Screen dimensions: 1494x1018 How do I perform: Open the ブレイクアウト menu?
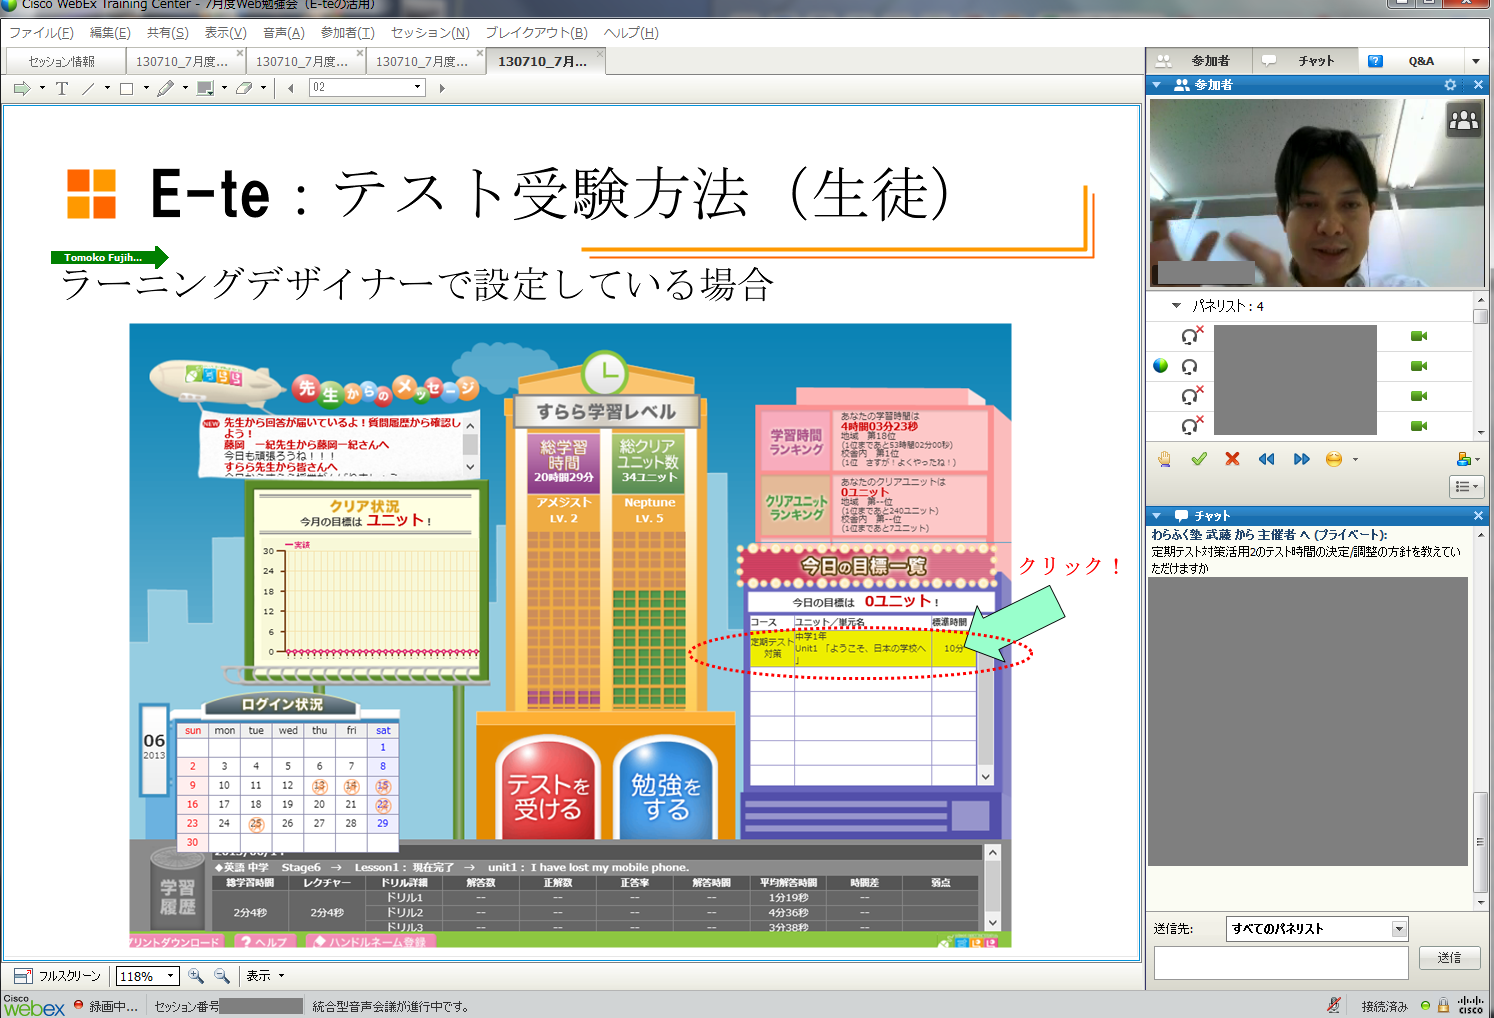(x=537, y=33)
